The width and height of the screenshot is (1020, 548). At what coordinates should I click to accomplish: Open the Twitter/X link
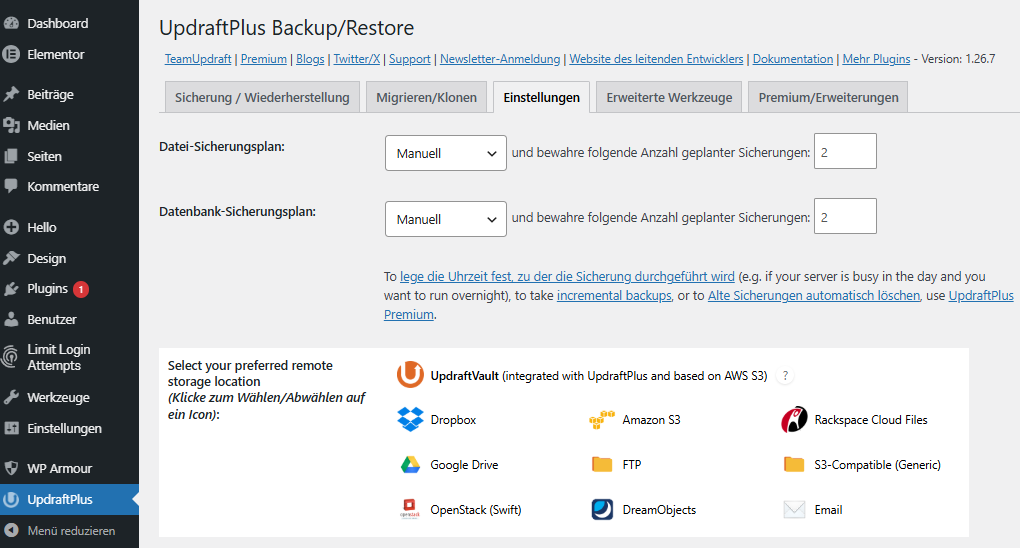pyautogui.click(x=356, y=59)
